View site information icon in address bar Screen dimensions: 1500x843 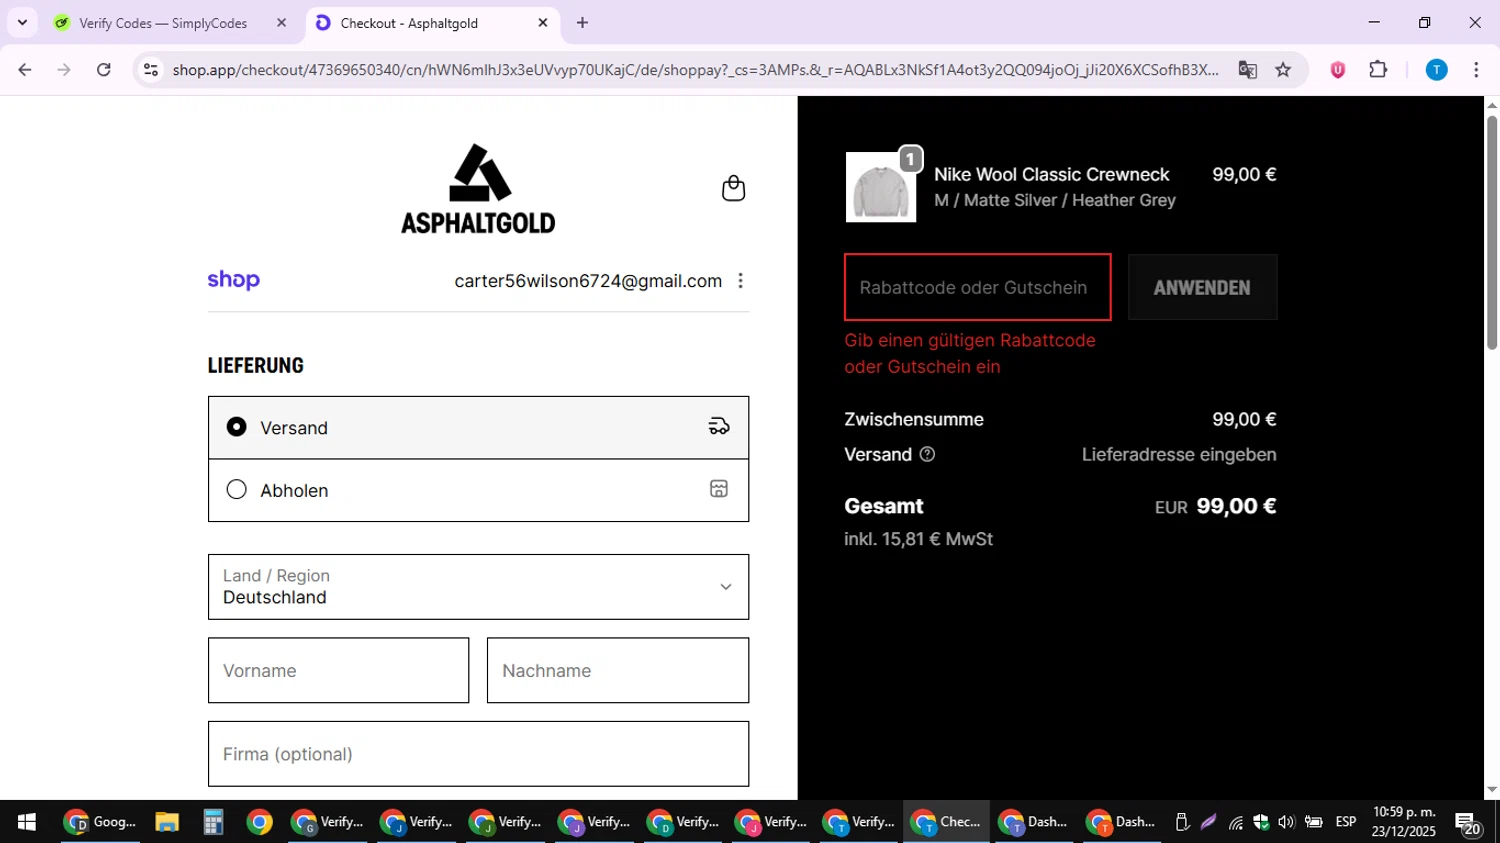point(151,70)
